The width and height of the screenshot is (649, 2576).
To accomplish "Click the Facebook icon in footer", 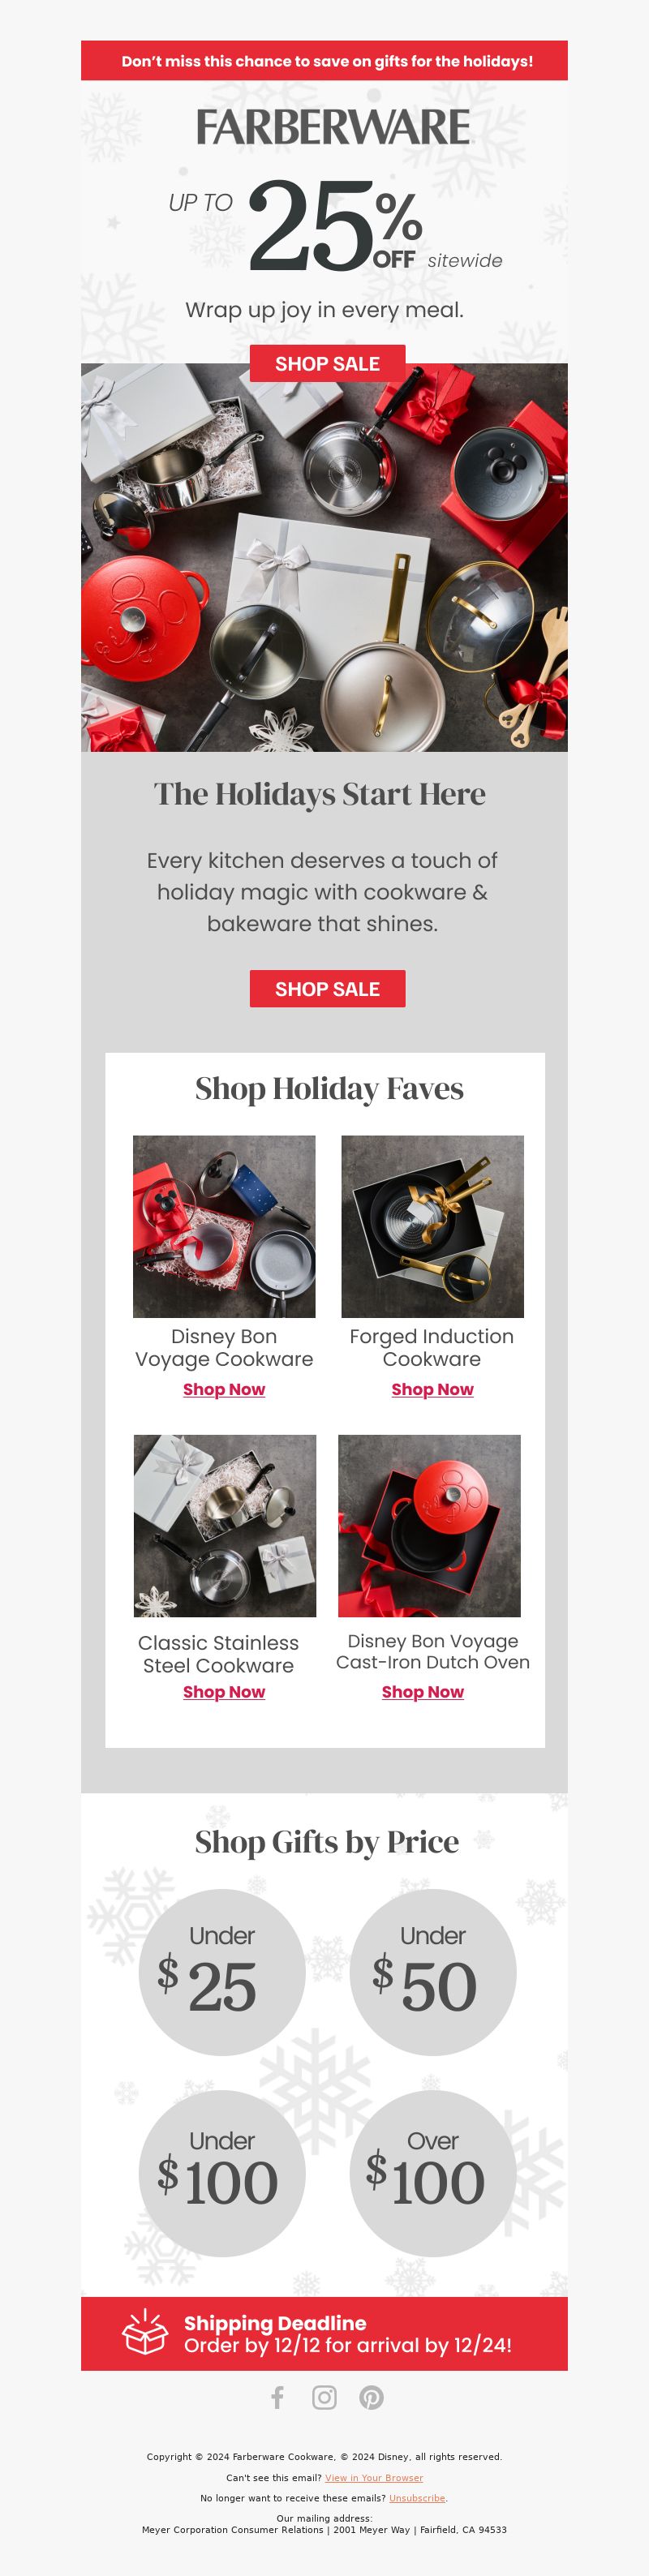I will click(x=278, y=2397).
